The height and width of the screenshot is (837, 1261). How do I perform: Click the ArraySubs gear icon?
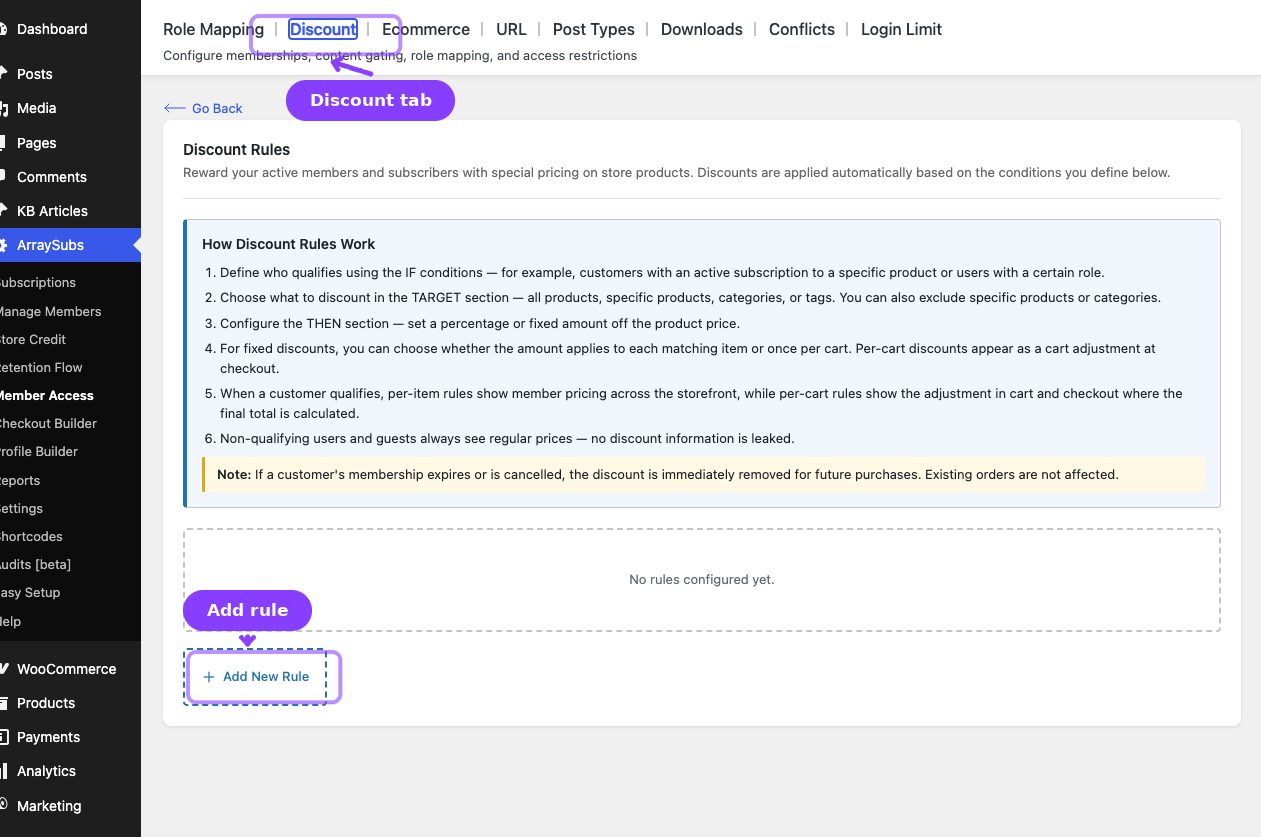pyautogui.click(x=4, y=245)
